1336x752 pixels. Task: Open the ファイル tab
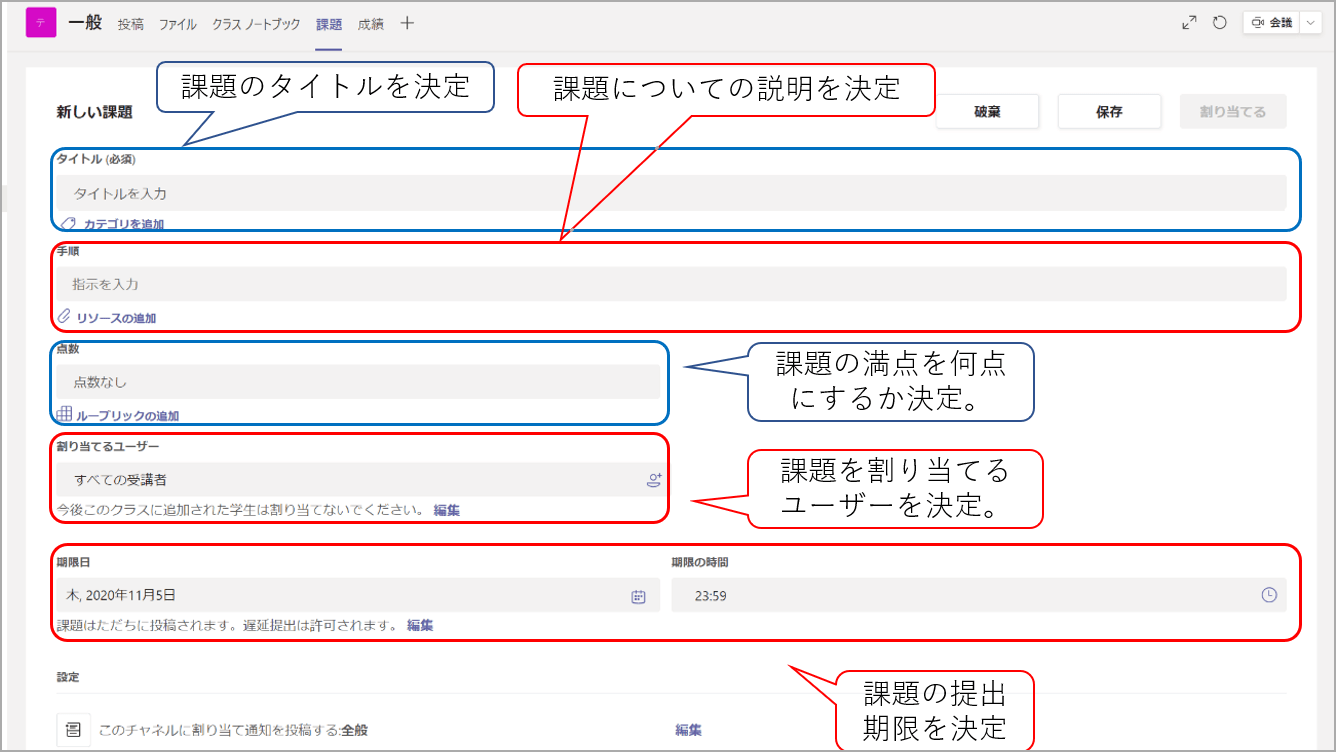[x=178, y=24]
